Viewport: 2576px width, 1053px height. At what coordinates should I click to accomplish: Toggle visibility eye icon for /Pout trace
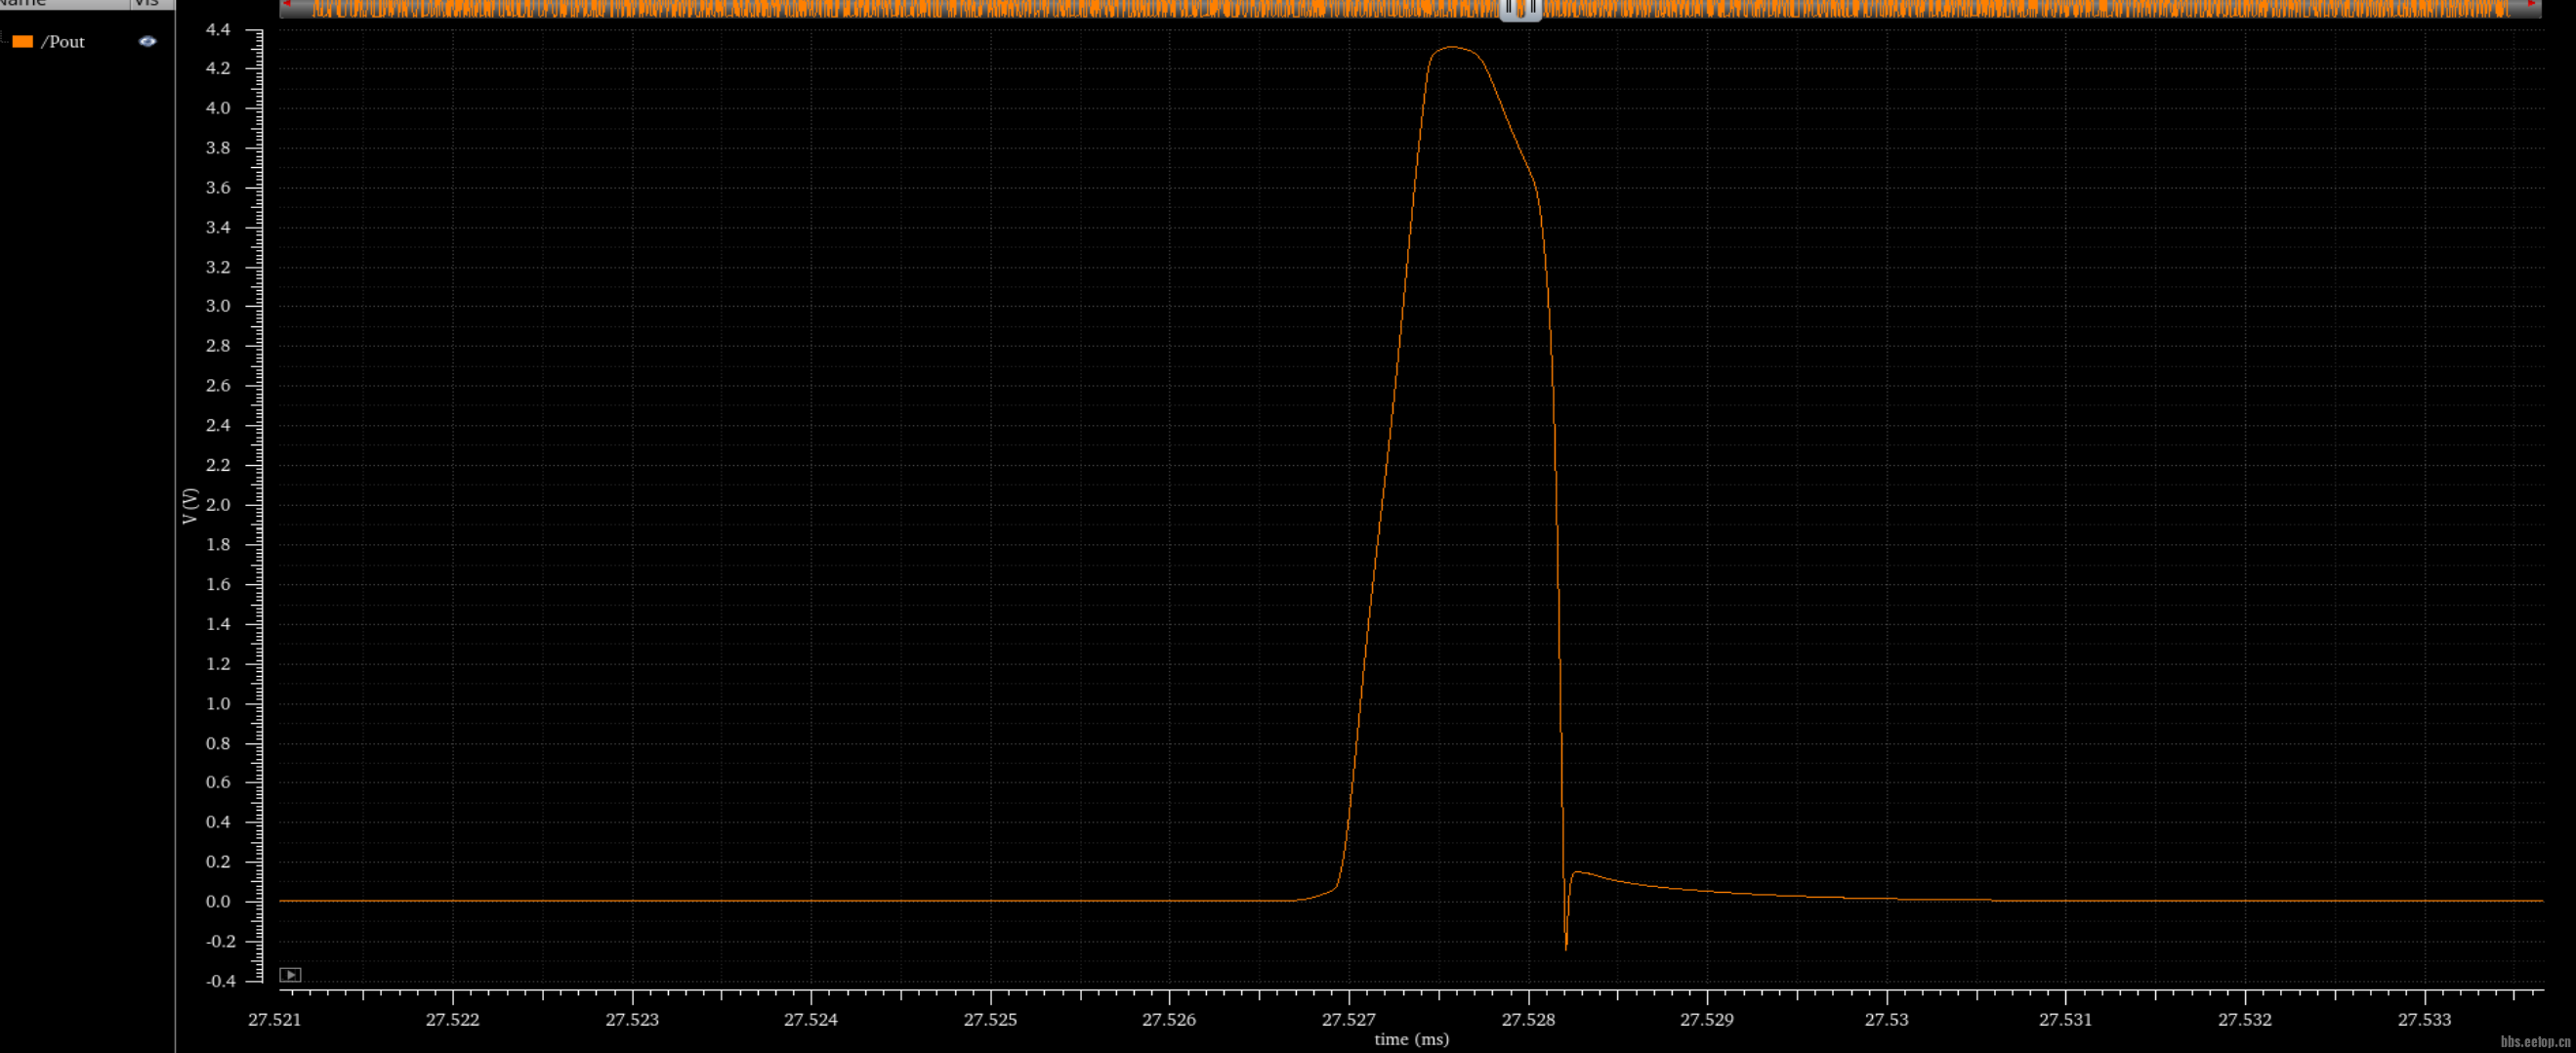[147, 41]
